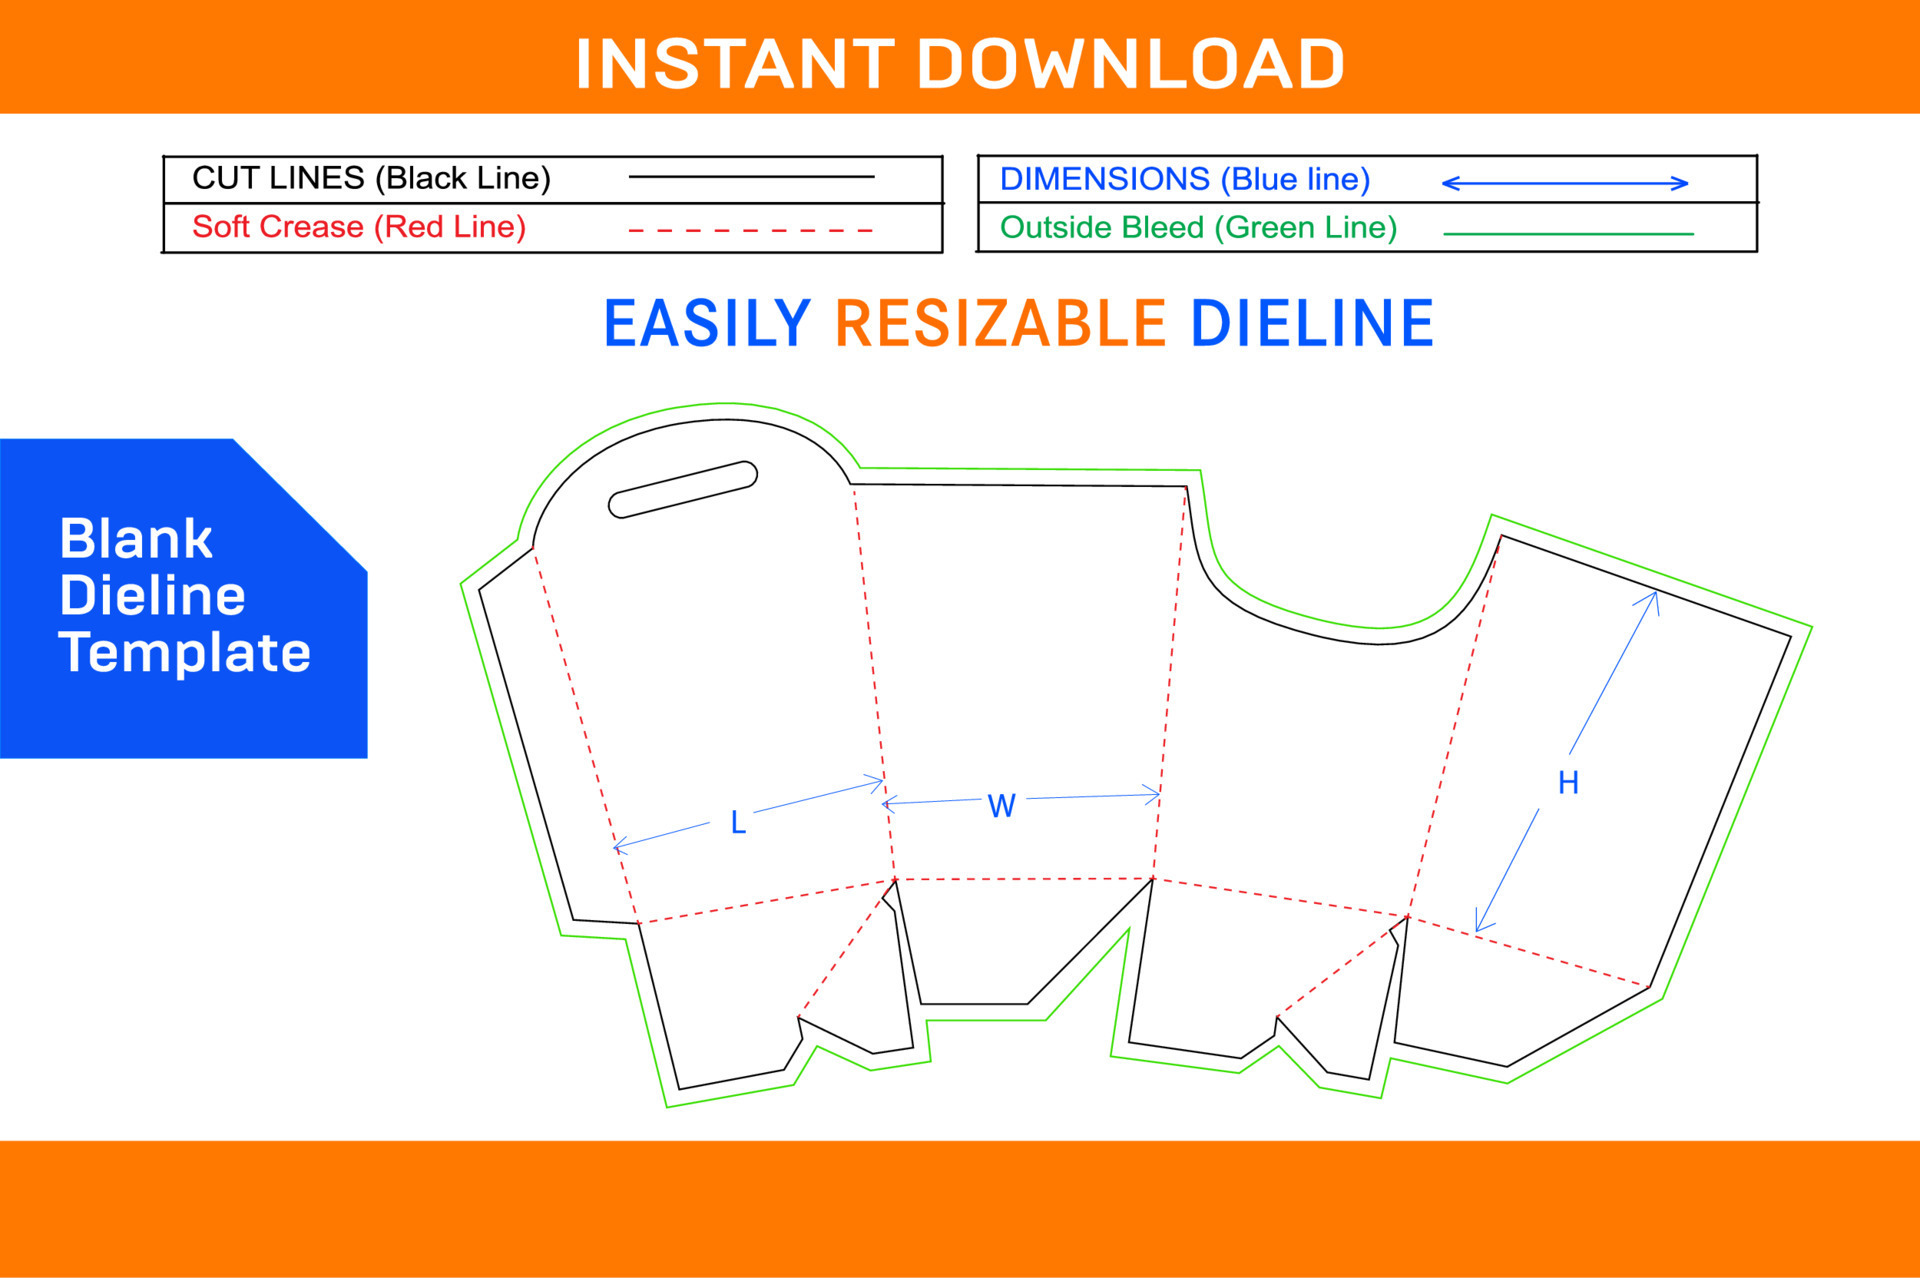The width and height of the screenshot is (1920, 1278).
Task: Click the word DIELINE in the headline
Action: (1312, 324)
